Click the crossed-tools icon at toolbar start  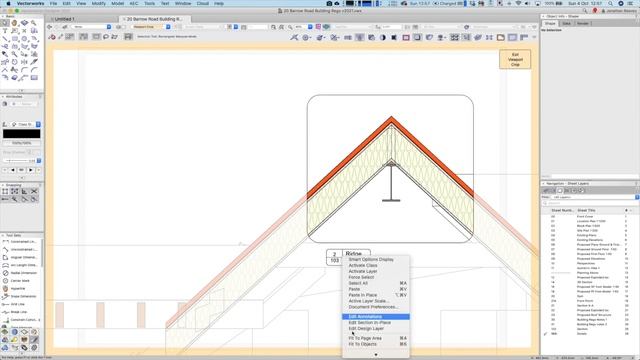(294, 38)
